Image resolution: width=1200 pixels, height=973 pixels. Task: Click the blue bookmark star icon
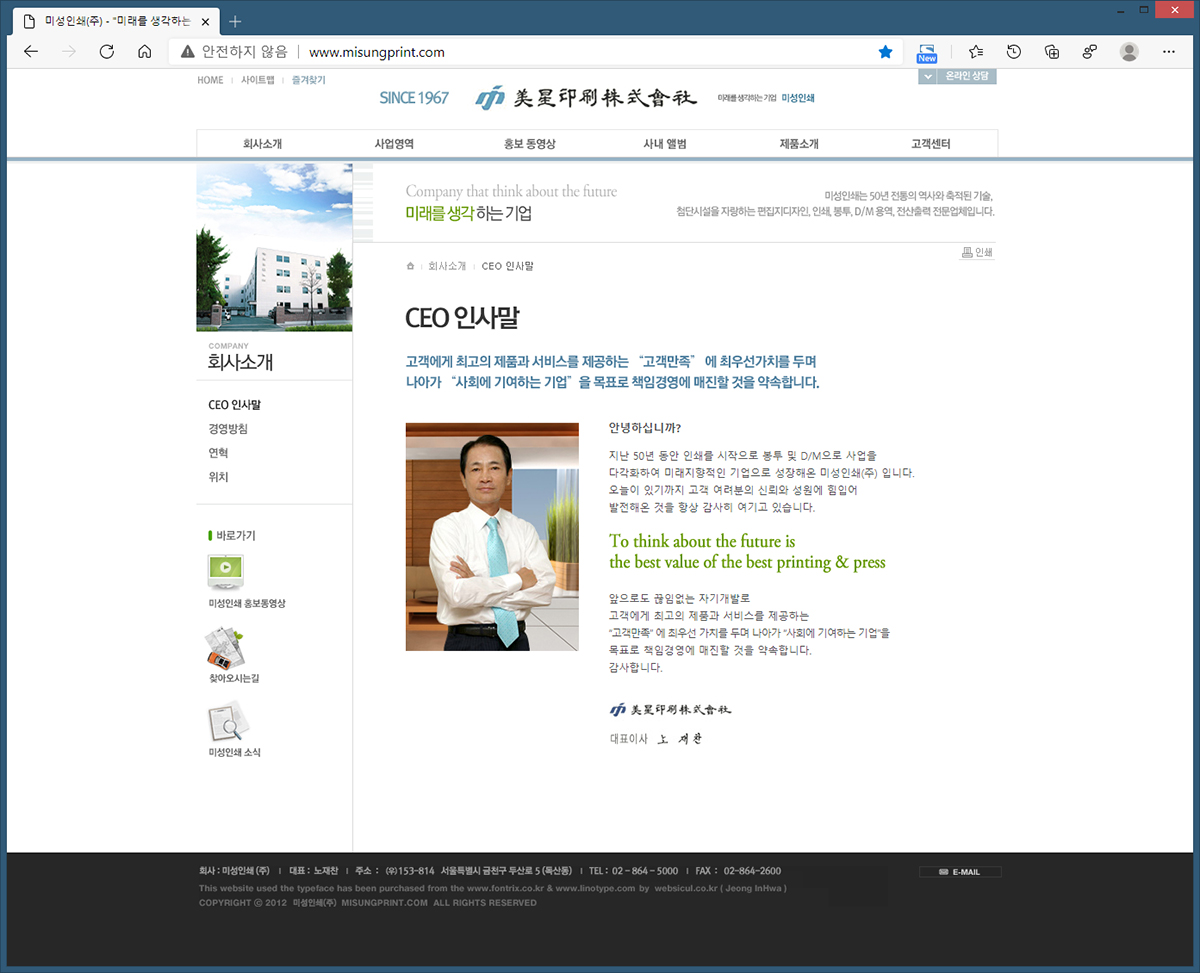click(885, 52)
